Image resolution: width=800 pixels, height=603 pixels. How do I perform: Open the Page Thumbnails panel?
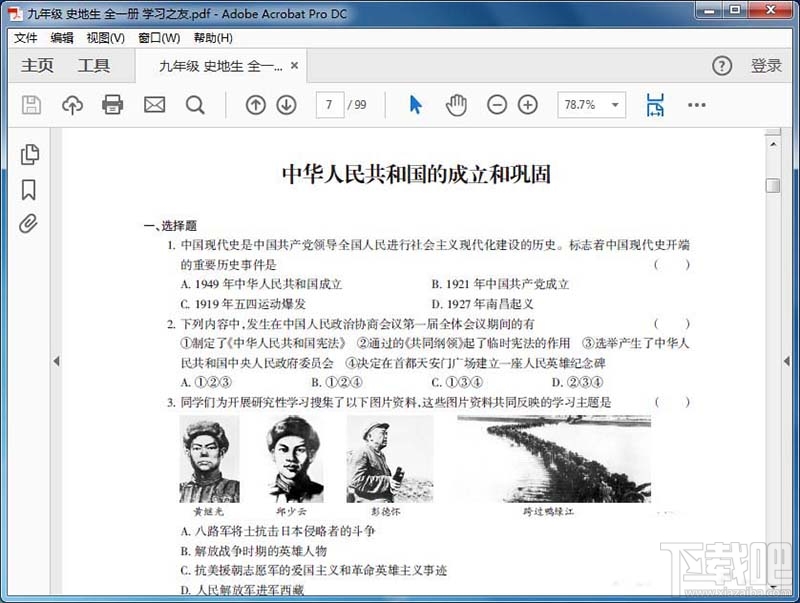(29, 155)
